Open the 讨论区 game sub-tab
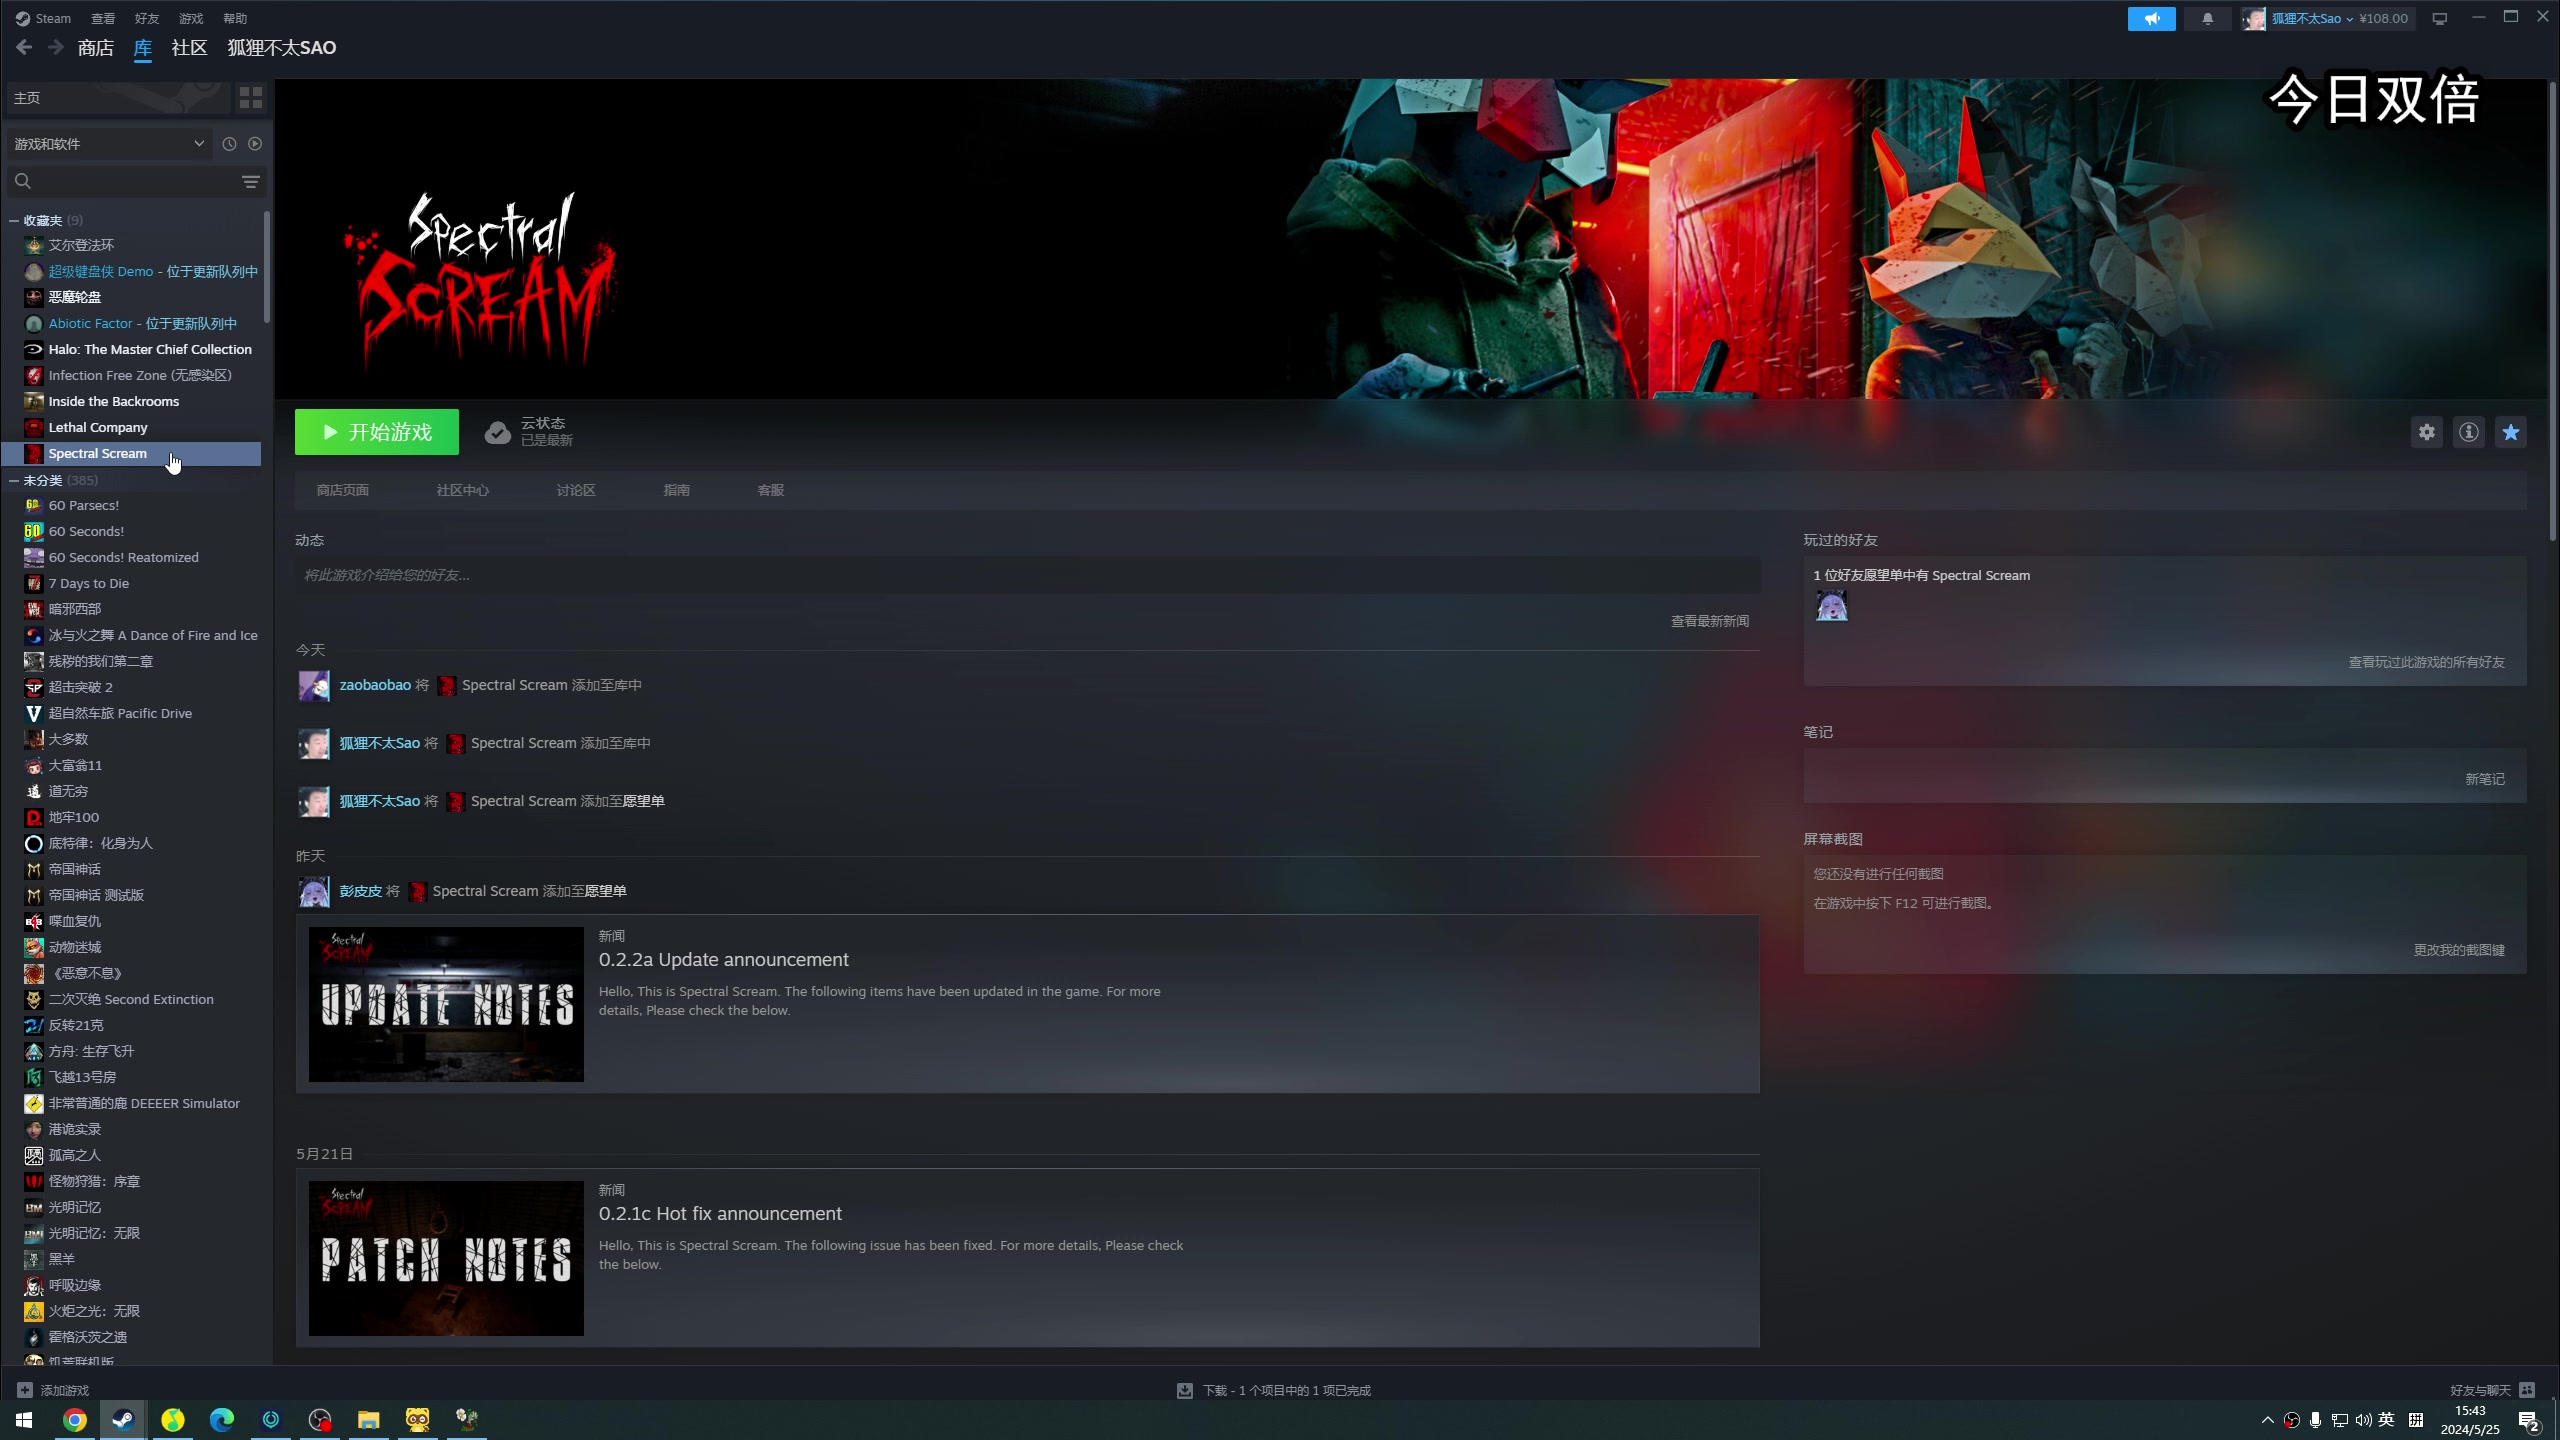This screenshot has width=2560, height=1440. pyautogui.click(x=576, y=491)
